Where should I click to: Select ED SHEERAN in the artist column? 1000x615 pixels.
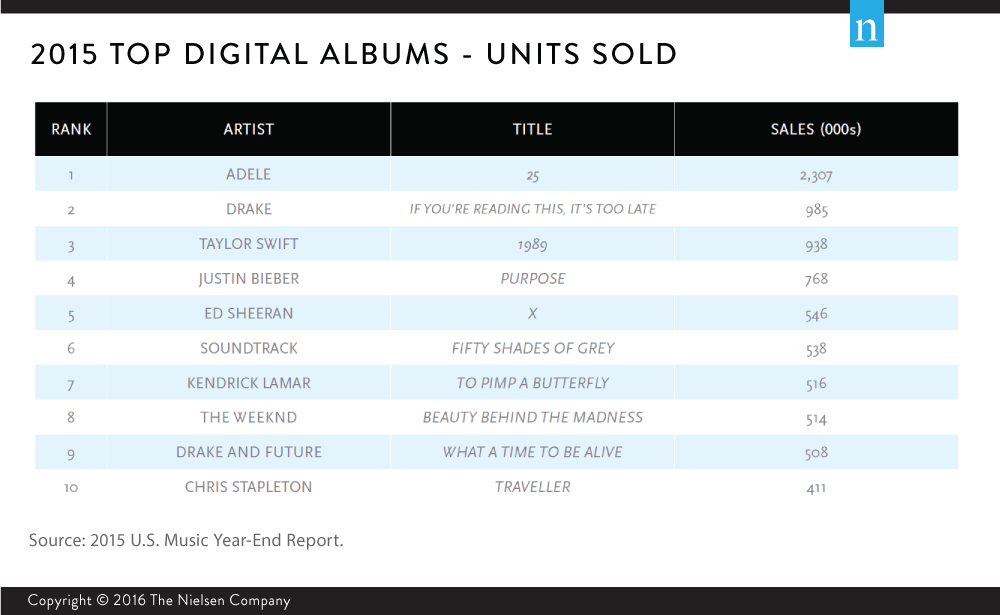[249, 313]
